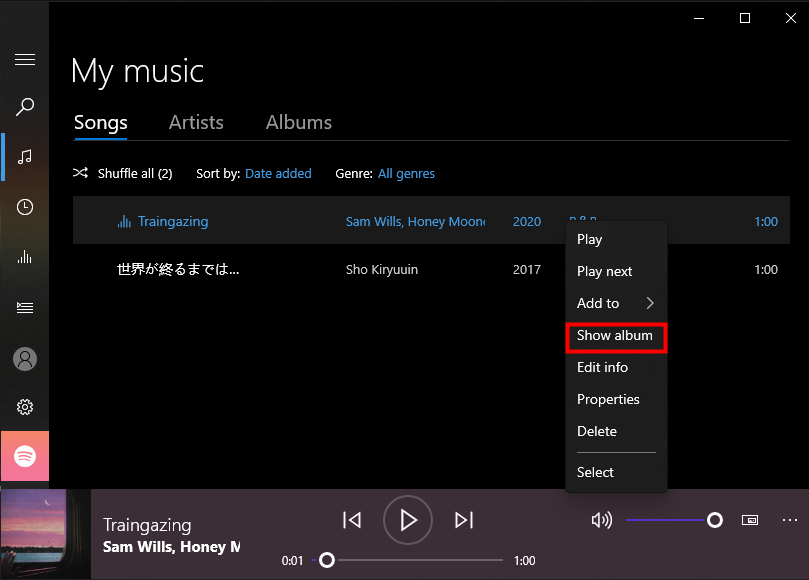The image size is (809, 580).
Task: Select Show album in context menu
Action: pyautogui.click(x=616, y=335)
